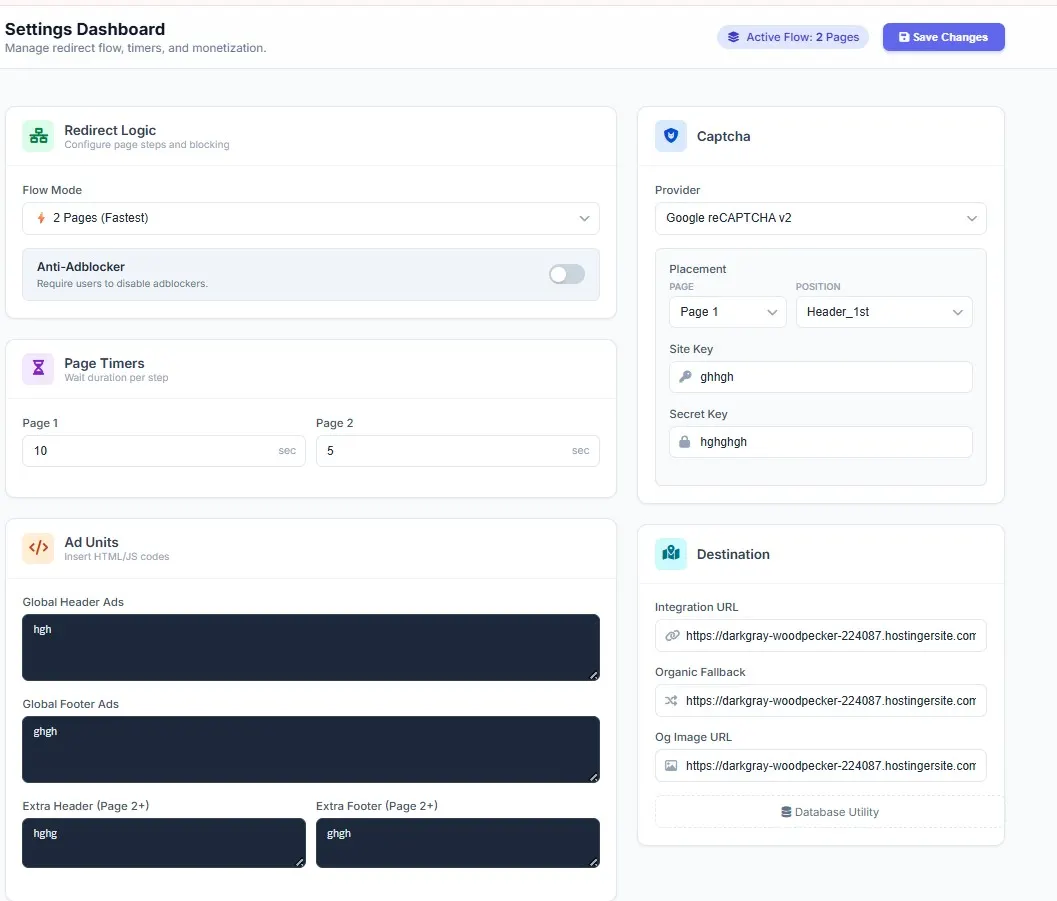
Task: Click the resize handle of Extra Header textarea
Action: 300,862
